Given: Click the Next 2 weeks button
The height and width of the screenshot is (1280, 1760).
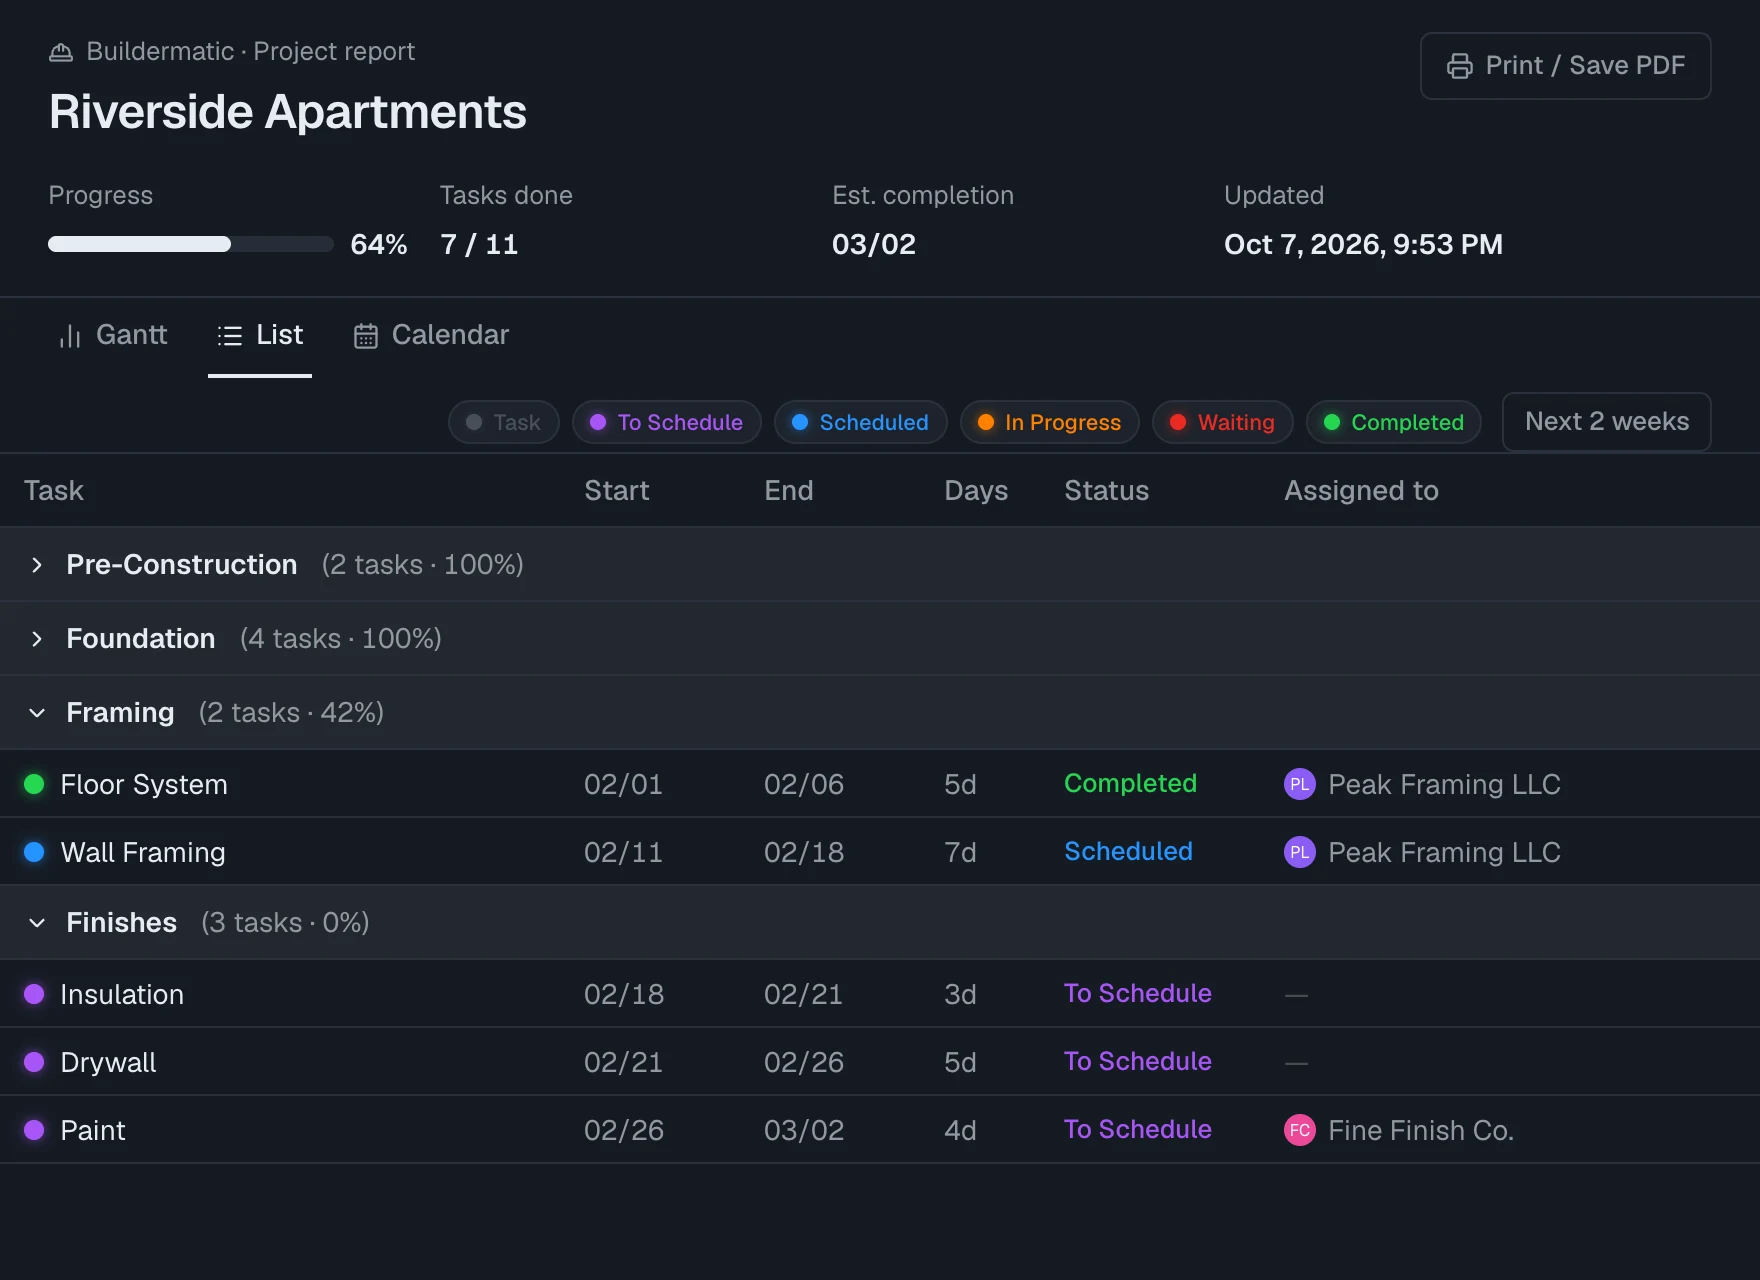Looking at the screenshot, I should pos(1606,422).
